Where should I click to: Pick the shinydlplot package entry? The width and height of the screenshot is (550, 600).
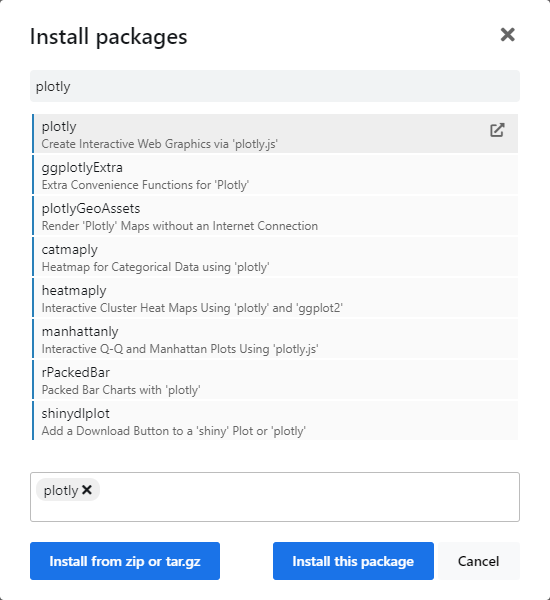pyautogui.click(x=275, y=420)
